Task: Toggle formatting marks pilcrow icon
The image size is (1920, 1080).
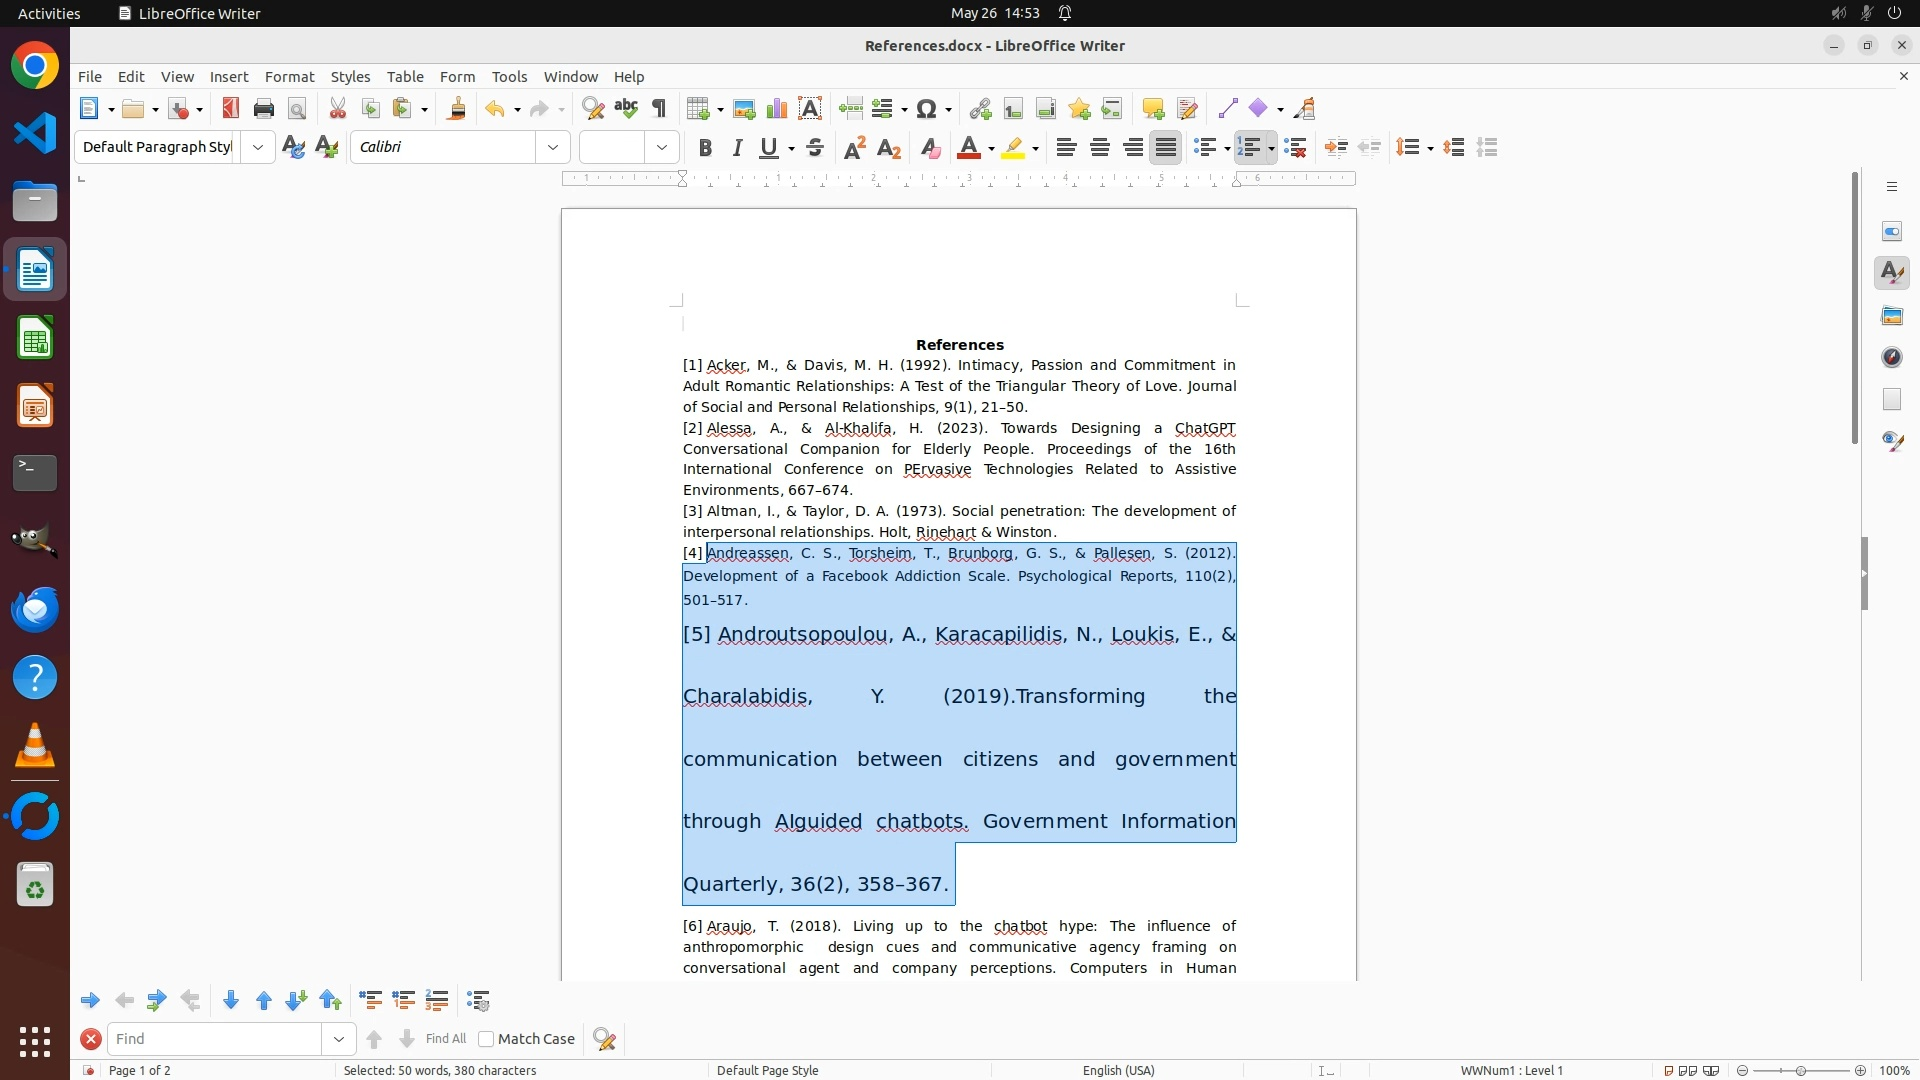Action: point(659,109)
